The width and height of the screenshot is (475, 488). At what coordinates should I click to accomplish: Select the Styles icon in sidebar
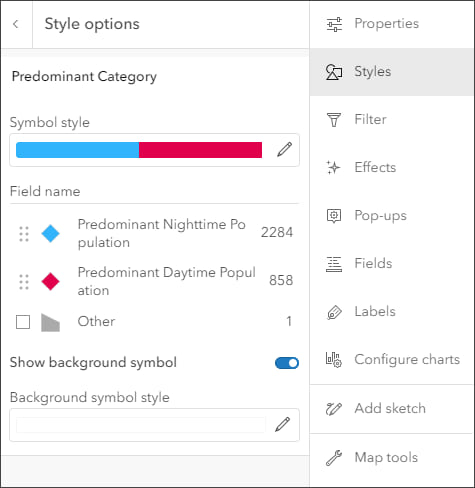[334, 72]
